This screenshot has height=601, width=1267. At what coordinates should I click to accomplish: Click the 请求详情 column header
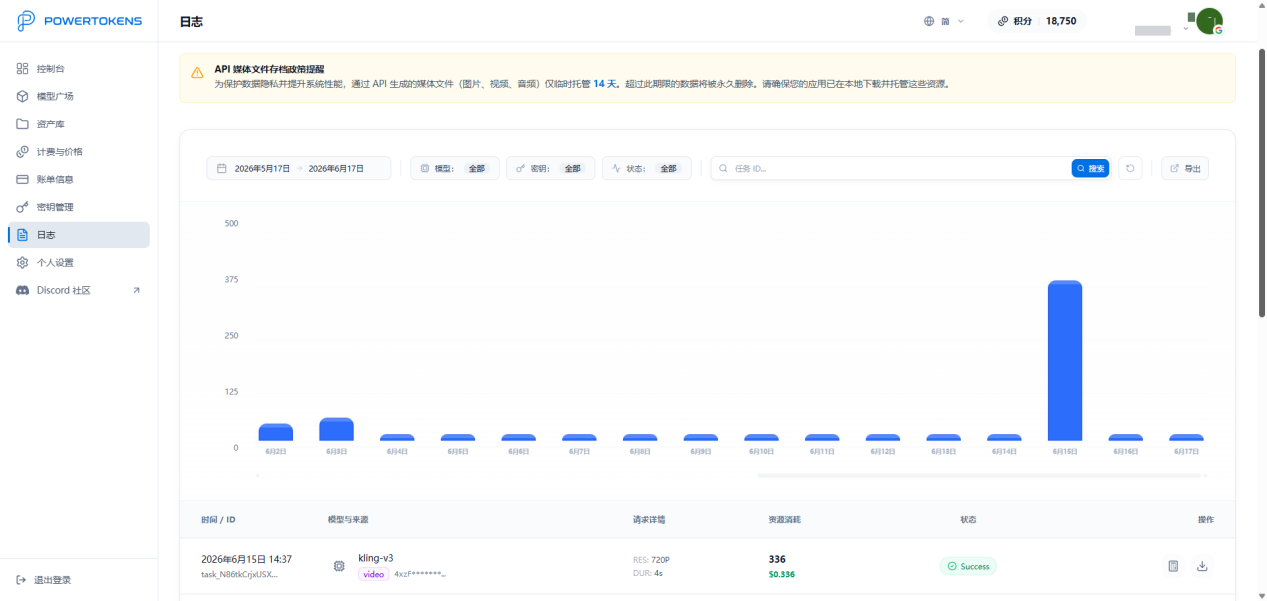(649, 520)
